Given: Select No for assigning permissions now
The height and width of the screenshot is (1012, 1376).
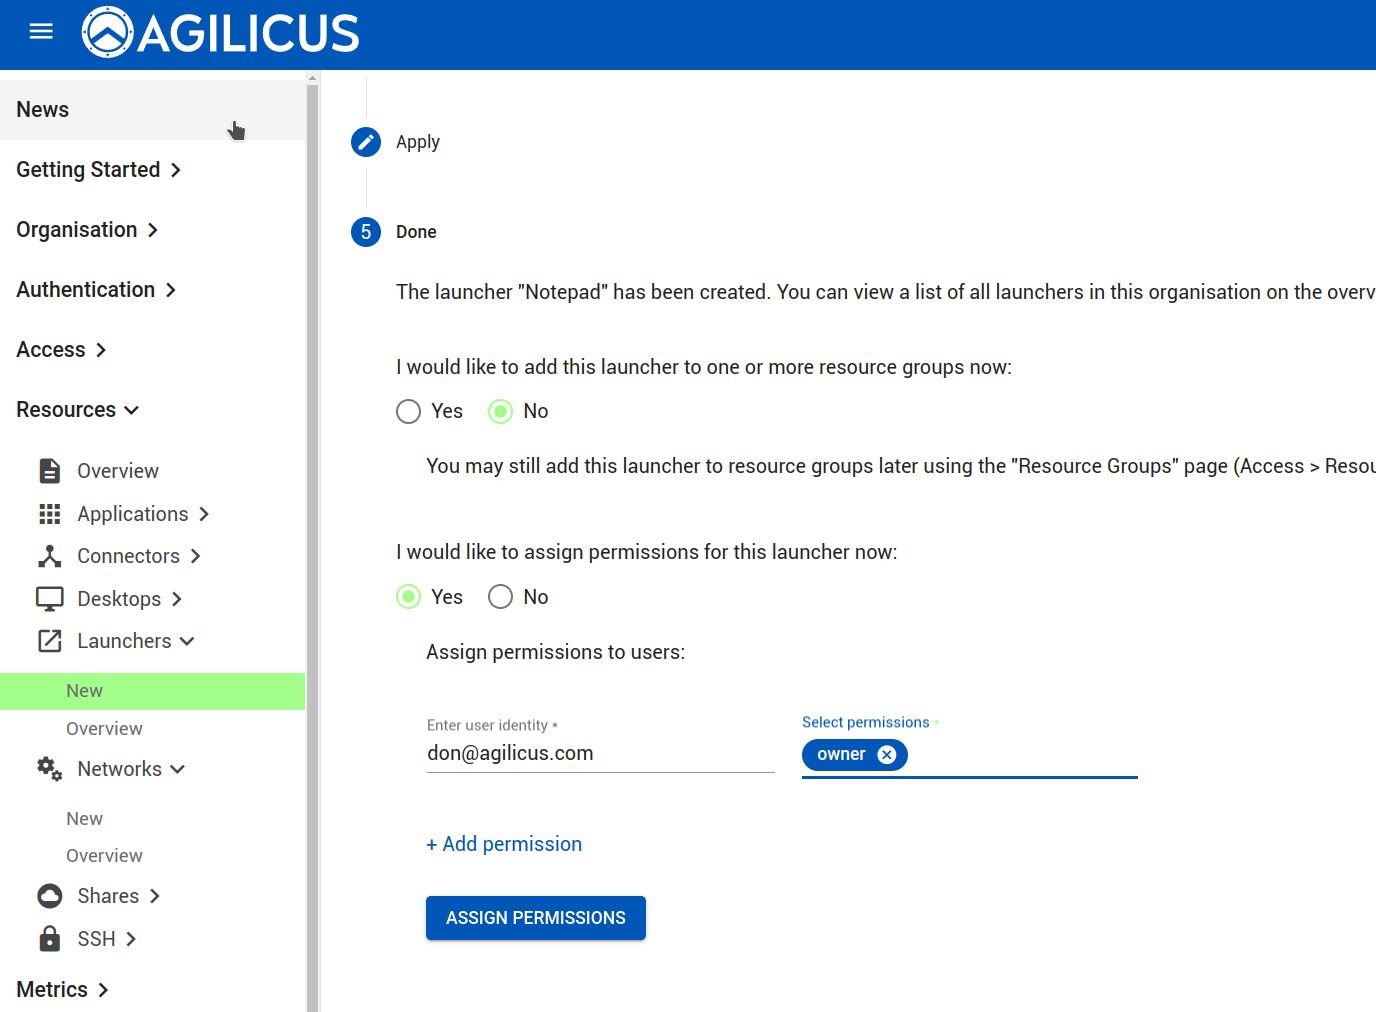Looking at the screenshot, I should [500, 597].
